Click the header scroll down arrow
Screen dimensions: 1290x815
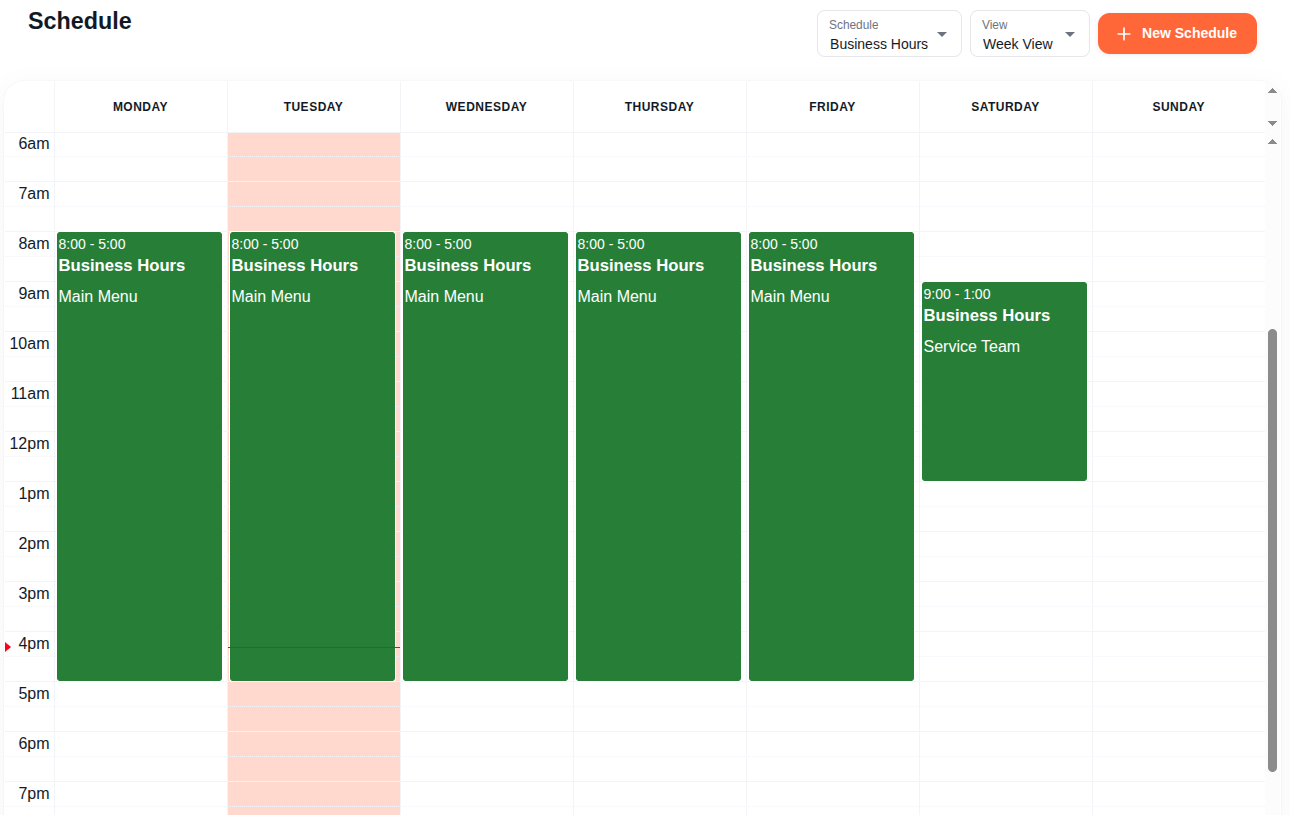[1272, 122]
